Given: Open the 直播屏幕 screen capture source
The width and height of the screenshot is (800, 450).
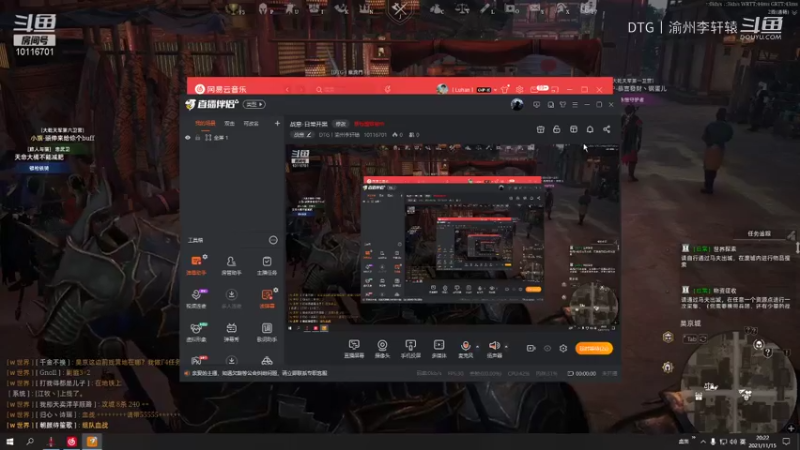Looking at the screenshot, I should 354,348.
